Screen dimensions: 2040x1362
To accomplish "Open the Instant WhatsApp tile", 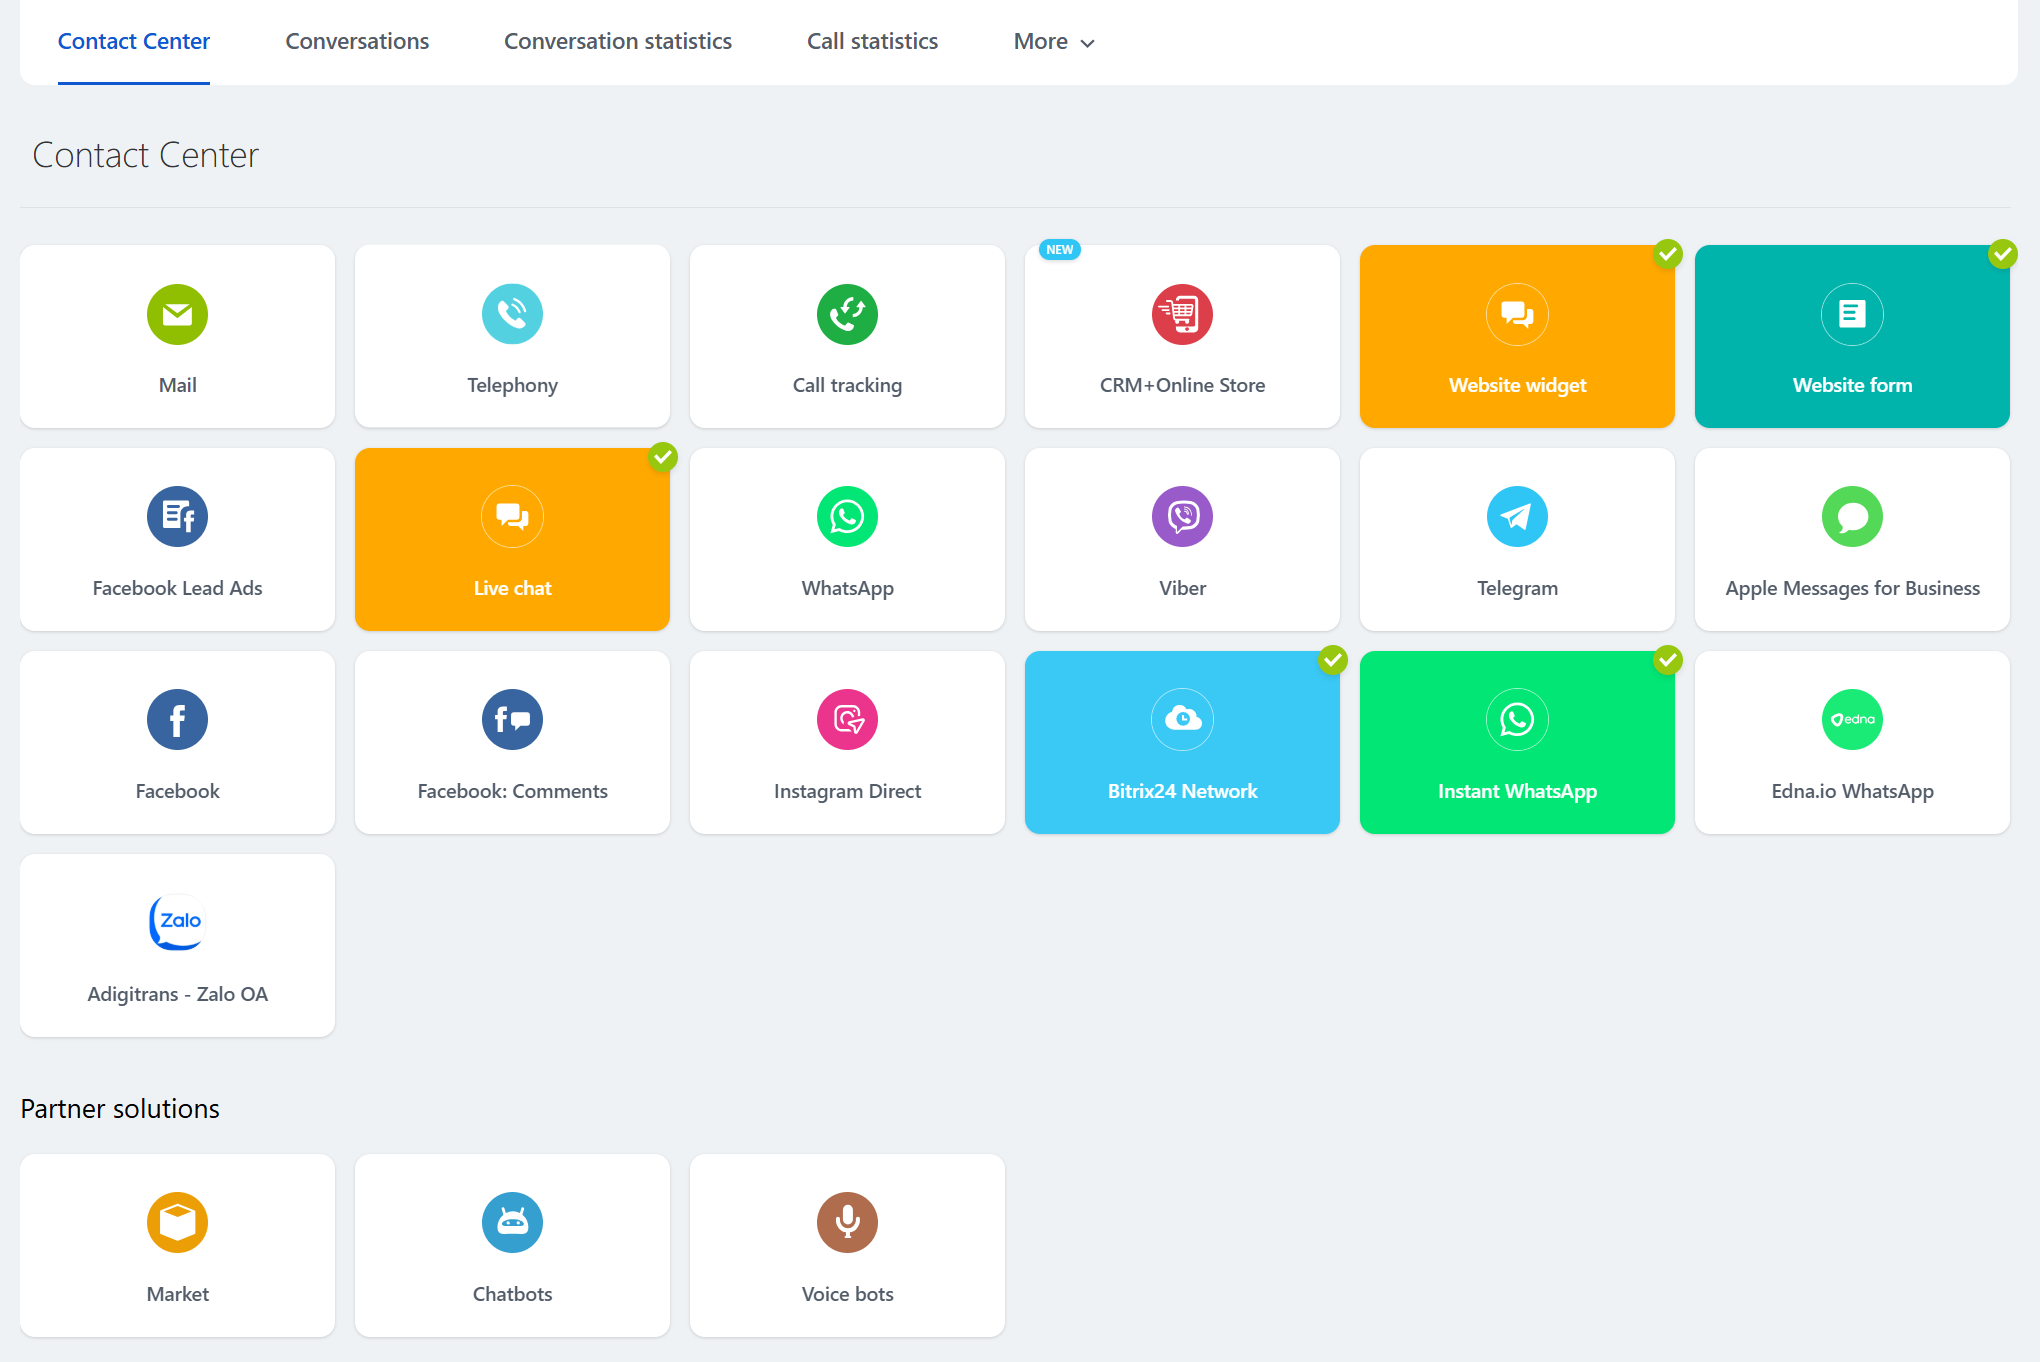I will (x=1517, y=743).
